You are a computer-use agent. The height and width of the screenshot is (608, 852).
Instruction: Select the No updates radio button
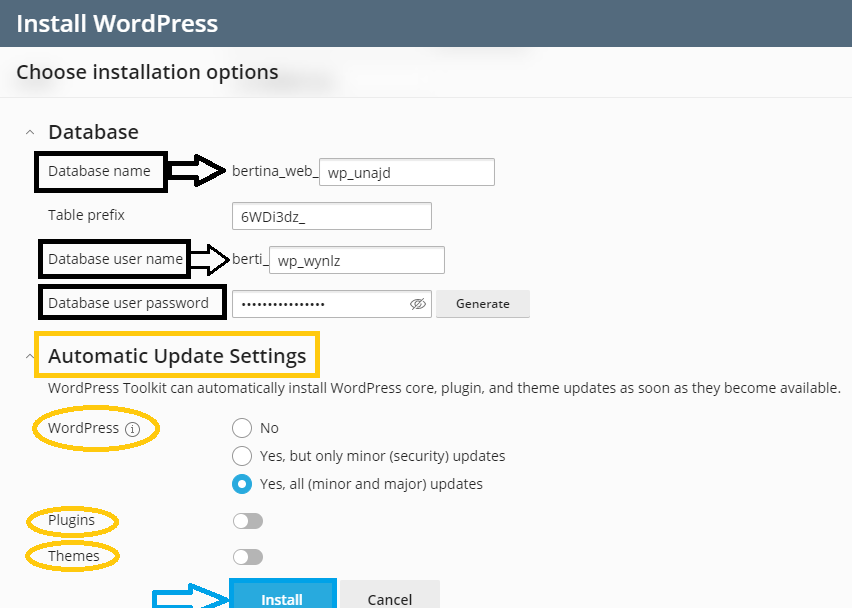(242, 428)
